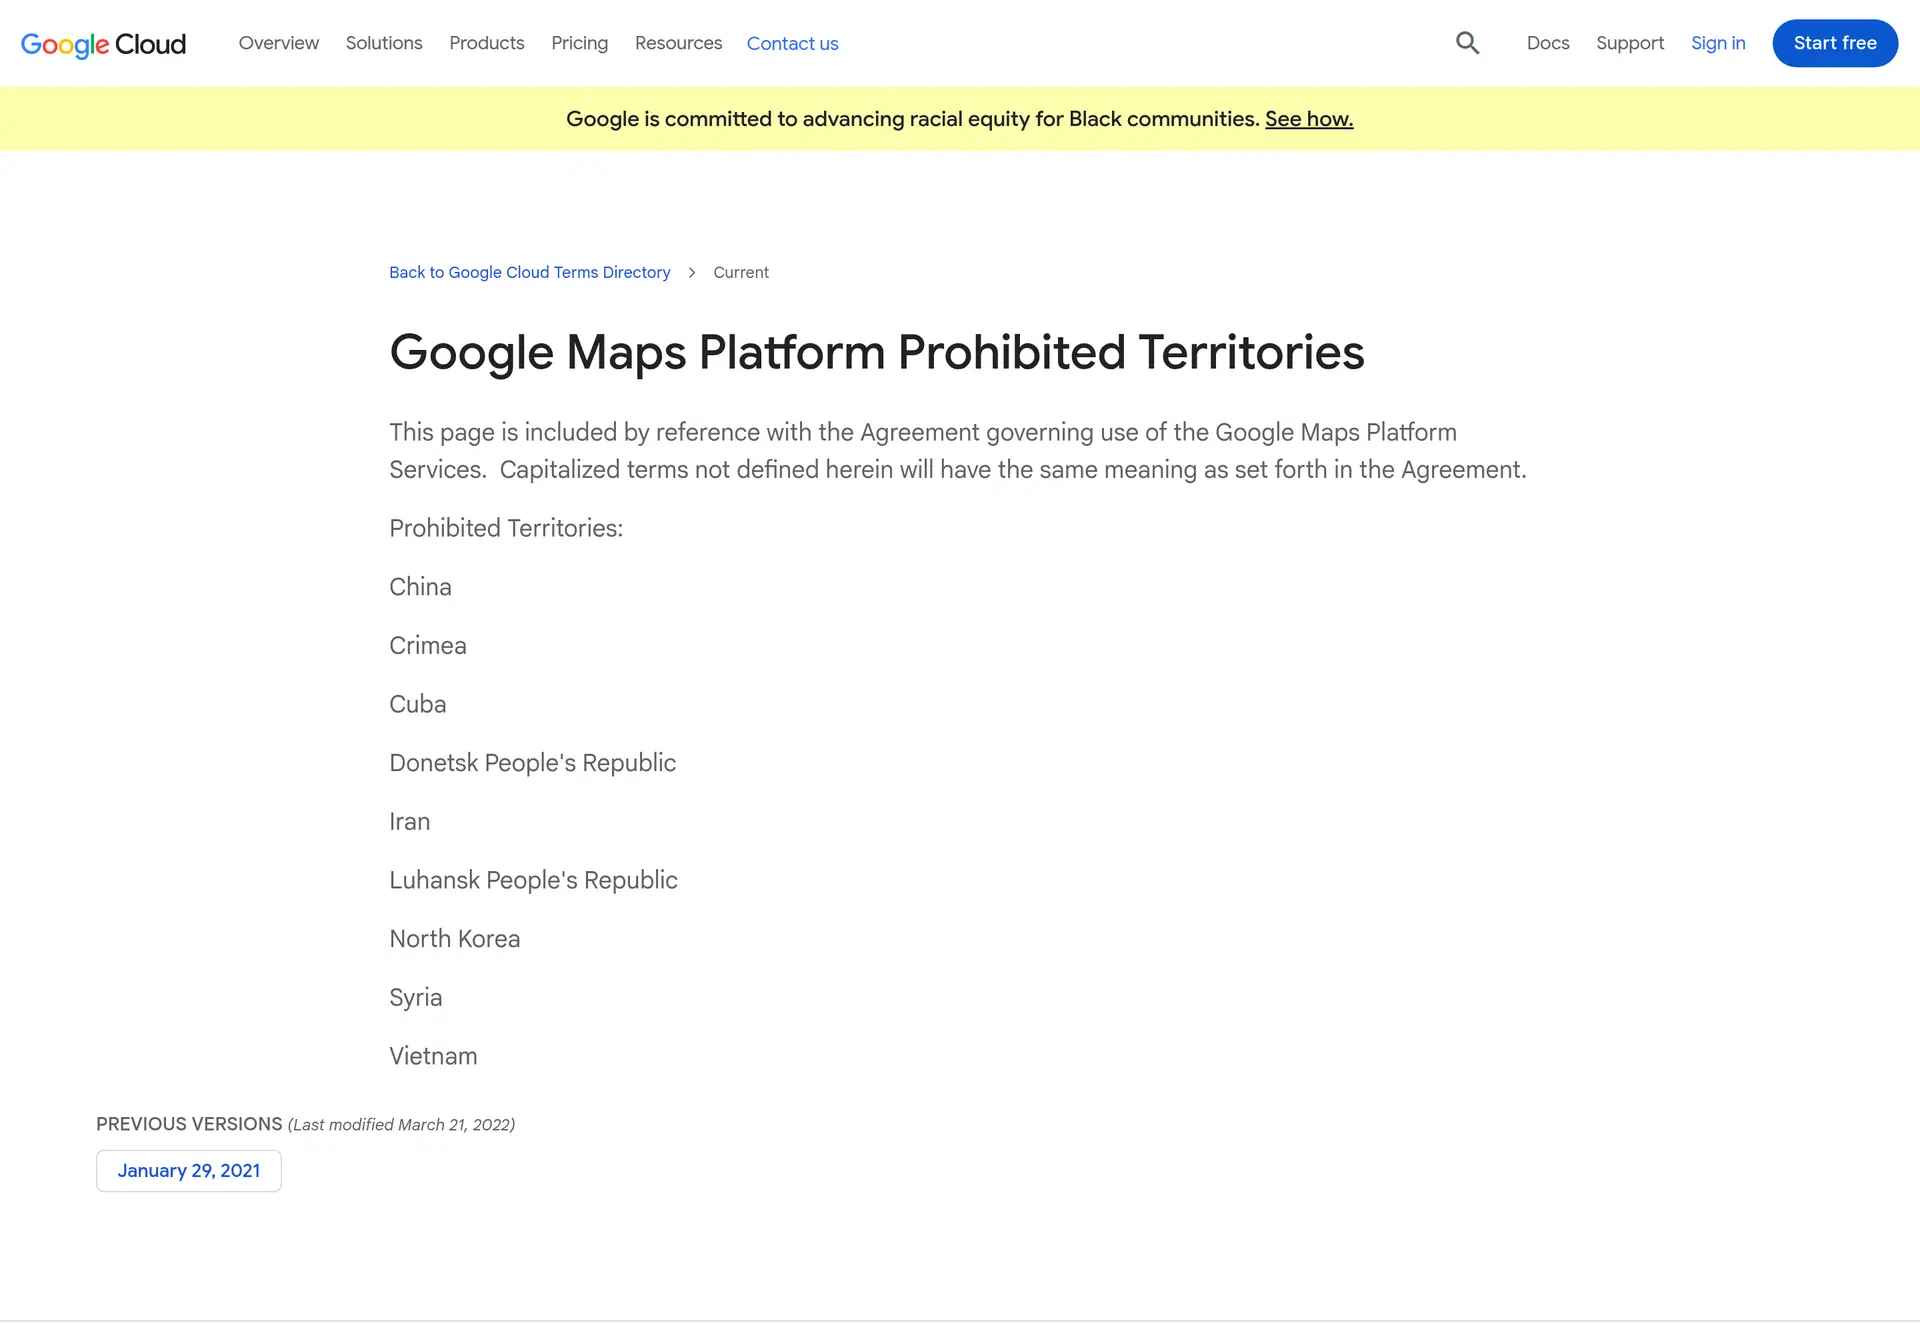Click the North Korea entry
Viewport: 1920px width, 1333px height.
pos(455,939)
